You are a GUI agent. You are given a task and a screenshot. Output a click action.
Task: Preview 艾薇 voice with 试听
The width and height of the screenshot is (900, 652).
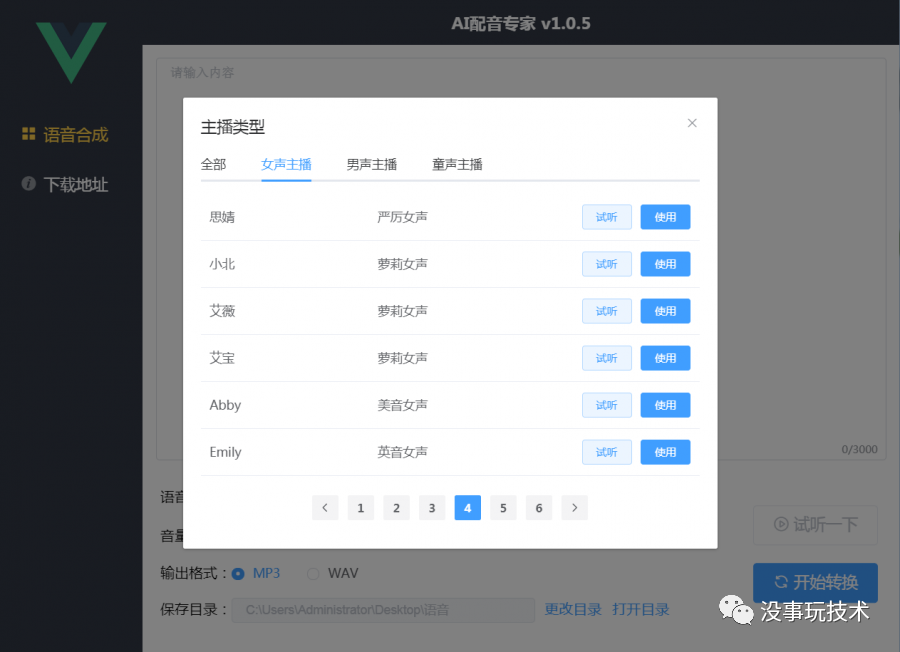tap(607, 311)
